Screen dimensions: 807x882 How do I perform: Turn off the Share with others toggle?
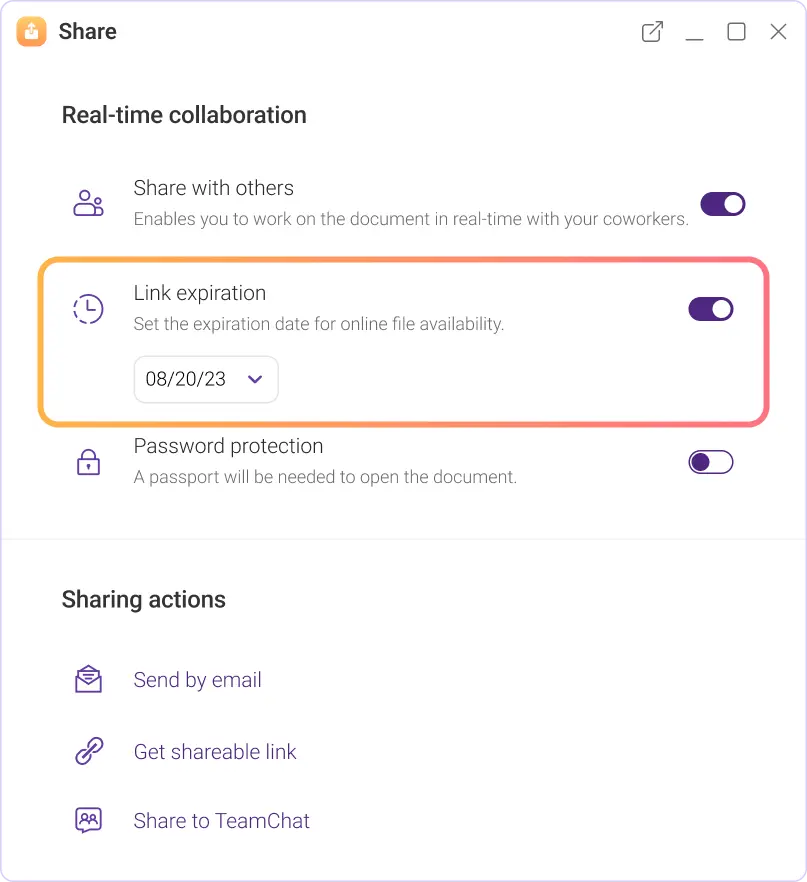tap(722, 204)
